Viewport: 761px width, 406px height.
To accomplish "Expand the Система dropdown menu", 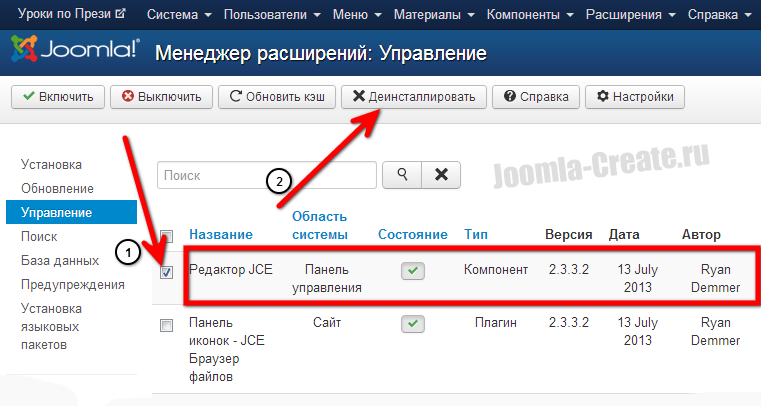I will point(179,16).
